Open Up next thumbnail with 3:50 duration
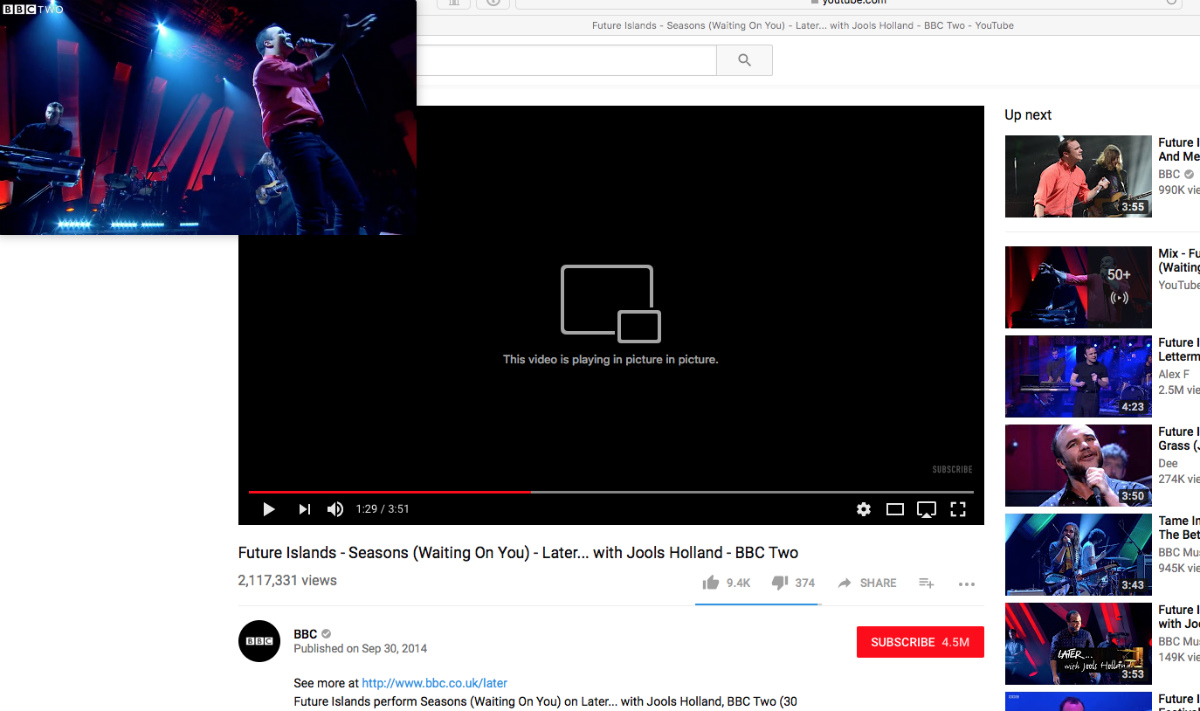The image size is (1200, 711). click(x=1078, y=465)
